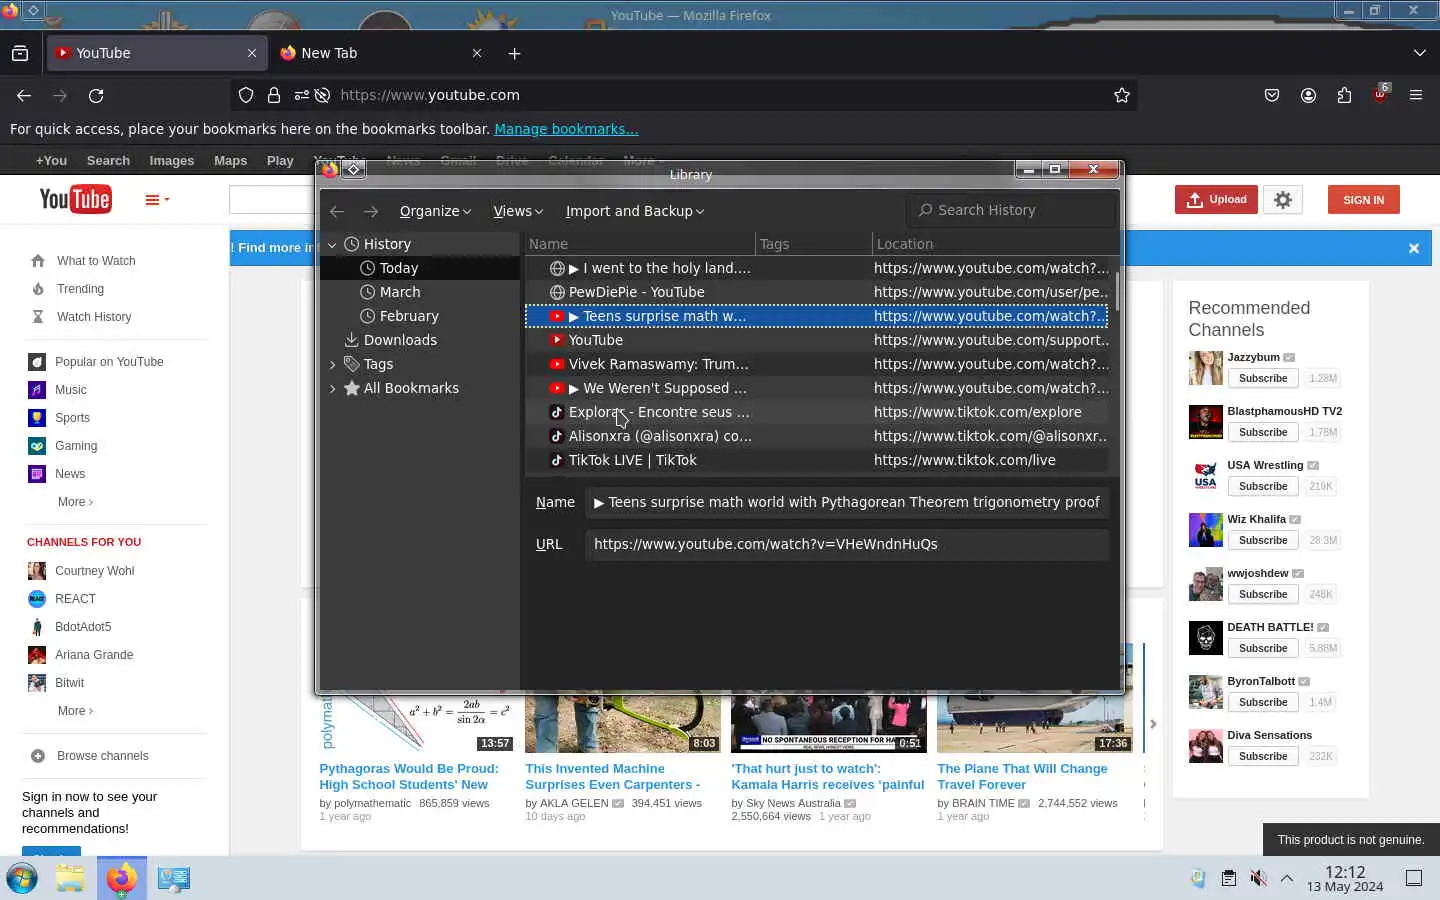Open the Extensions puzzle icon
This screenshot has width=1440, height=900.
1344,95
